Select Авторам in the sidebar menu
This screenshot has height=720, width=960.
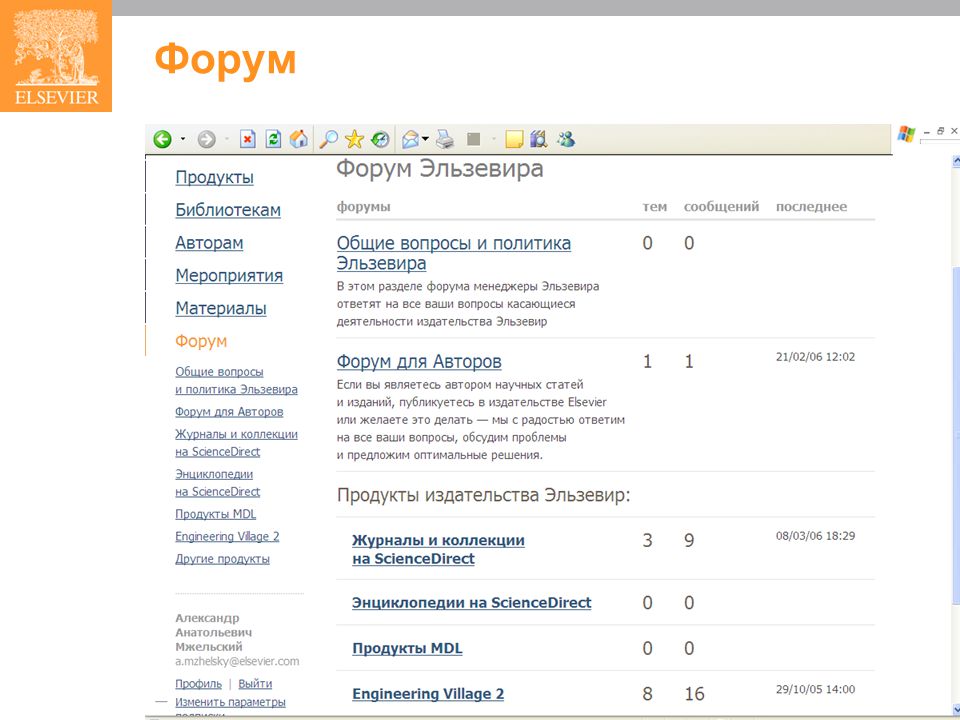[x=209, y=243]
